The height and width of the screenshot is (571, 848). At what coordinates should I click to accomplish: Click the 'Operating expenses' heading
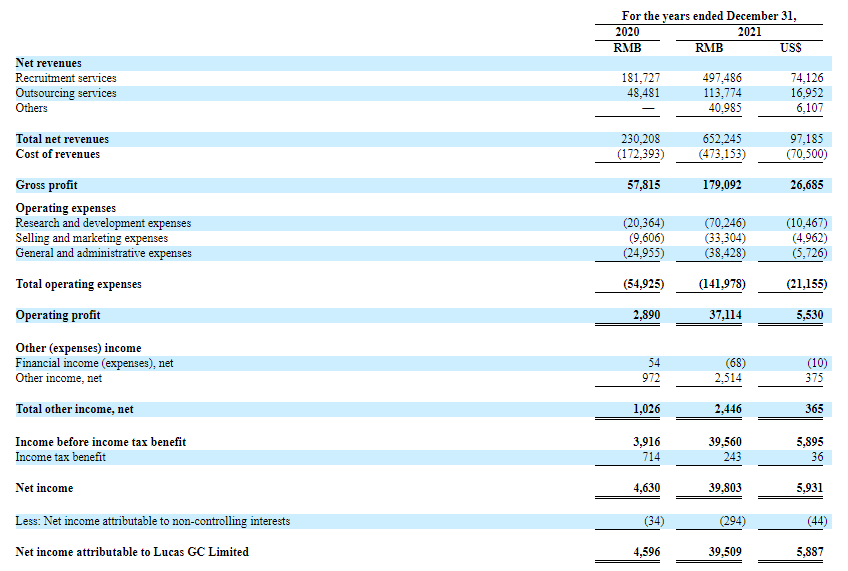[x=65, y=208]
